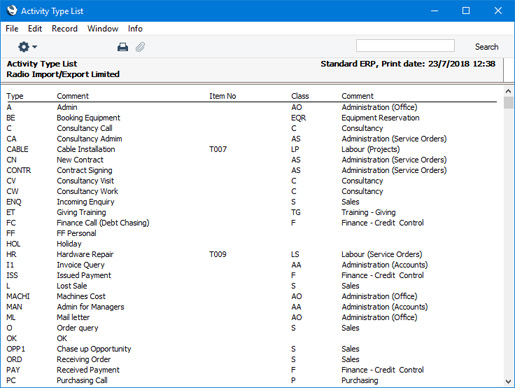Screen dimensions: 515x388
Task: Click 'Consultancy Visit' entry
Action: tap(85, 181)
